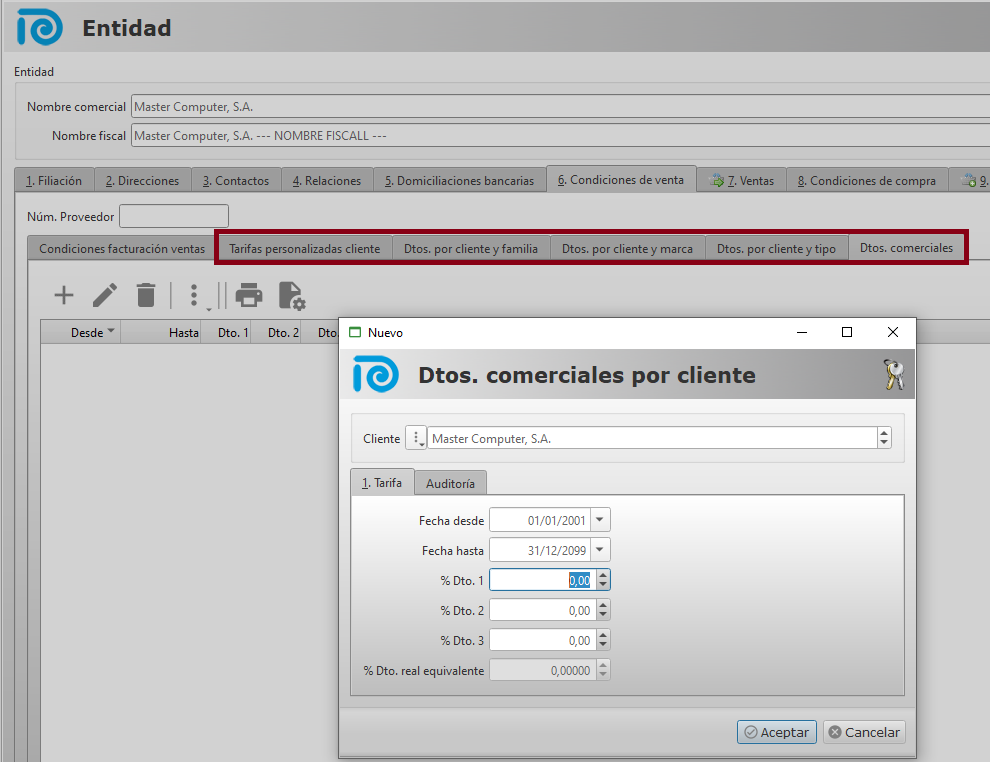Click the pencil edit icon in toolbar
Screen dimensions: 990x762
105,295
